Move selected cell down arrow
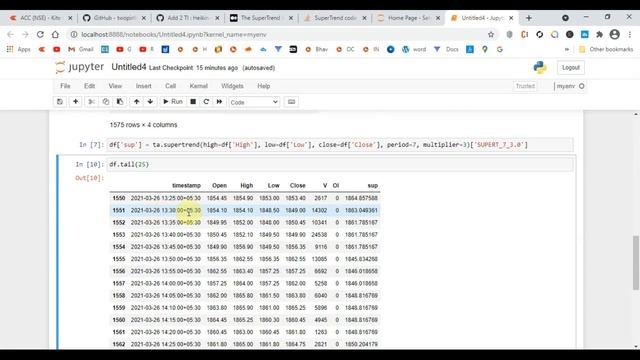The height and width of the screenshot is (360, 640). [x=150, y=102]
